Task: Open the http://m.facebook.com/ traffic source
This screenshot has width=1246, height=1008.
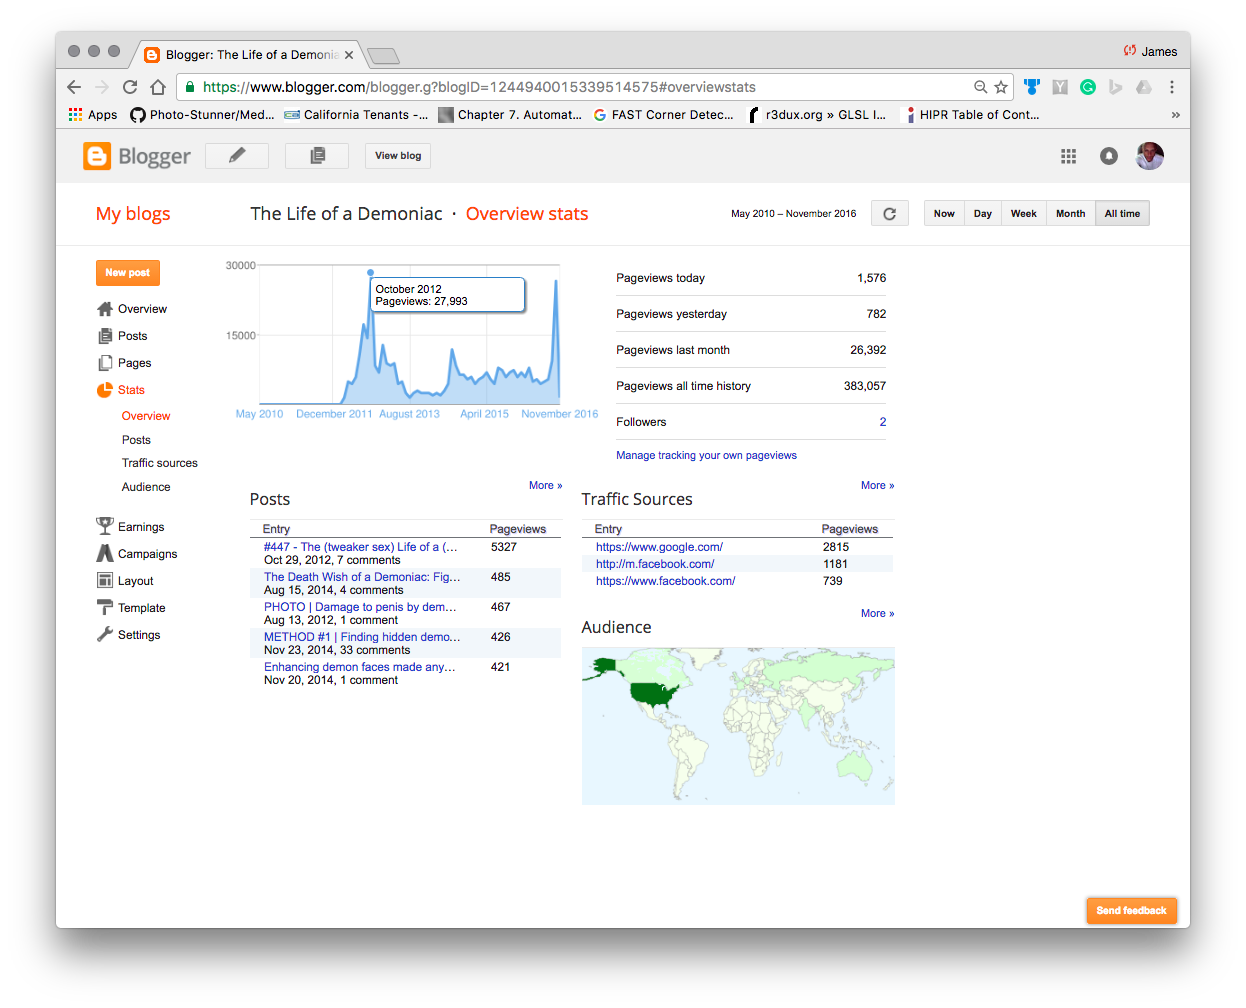Action: [x=655, y=564]
